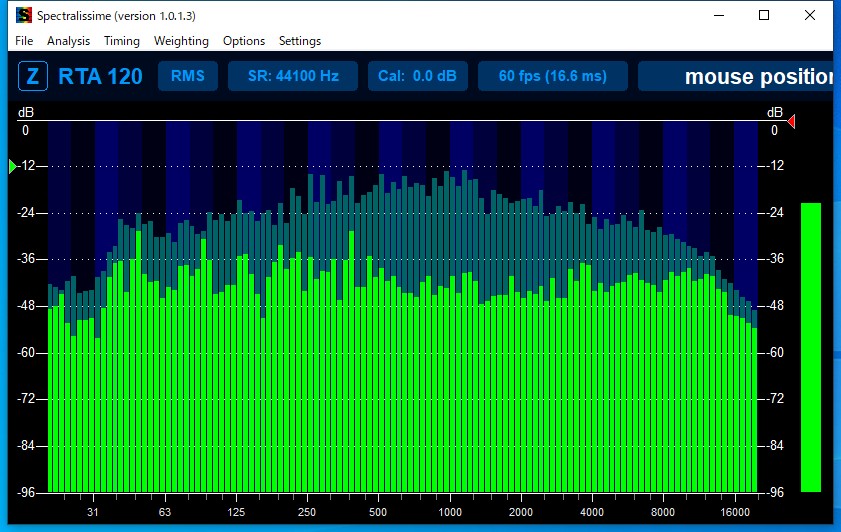Viewport: 841px width, 532px height.
Task: Click the Spectralissime app icon in title bar
Action: pos(23,15)
